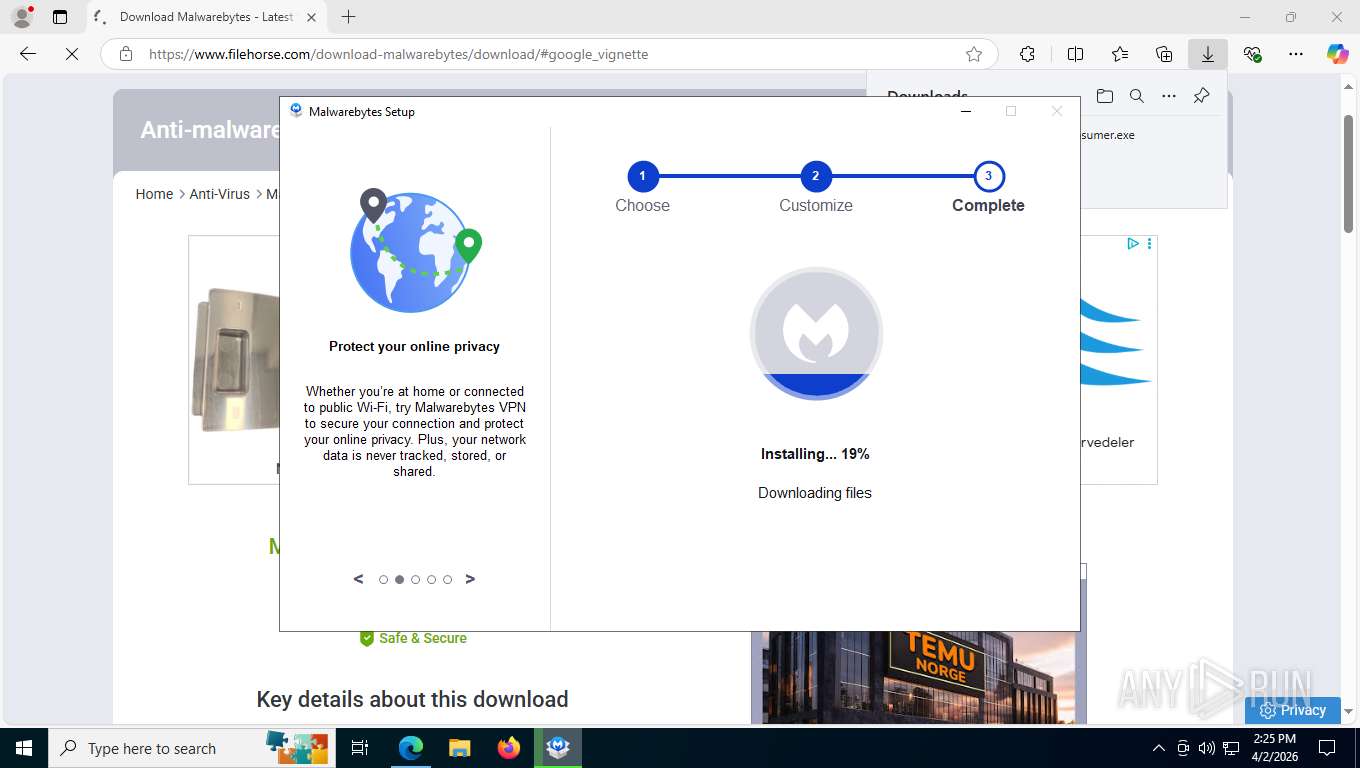
Task: Minimize the Malwarebytes Setup window
Action: 966,111
